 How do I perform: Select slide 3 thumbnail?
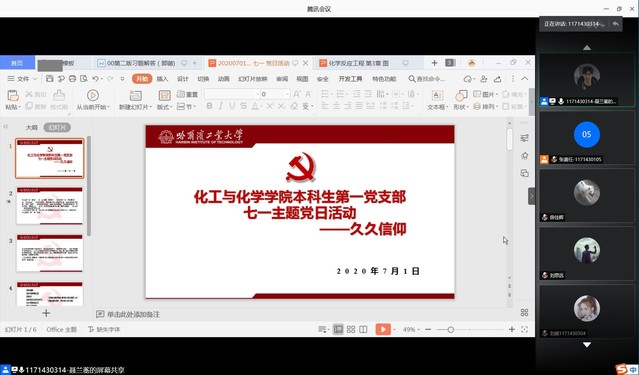coord(50,253)
